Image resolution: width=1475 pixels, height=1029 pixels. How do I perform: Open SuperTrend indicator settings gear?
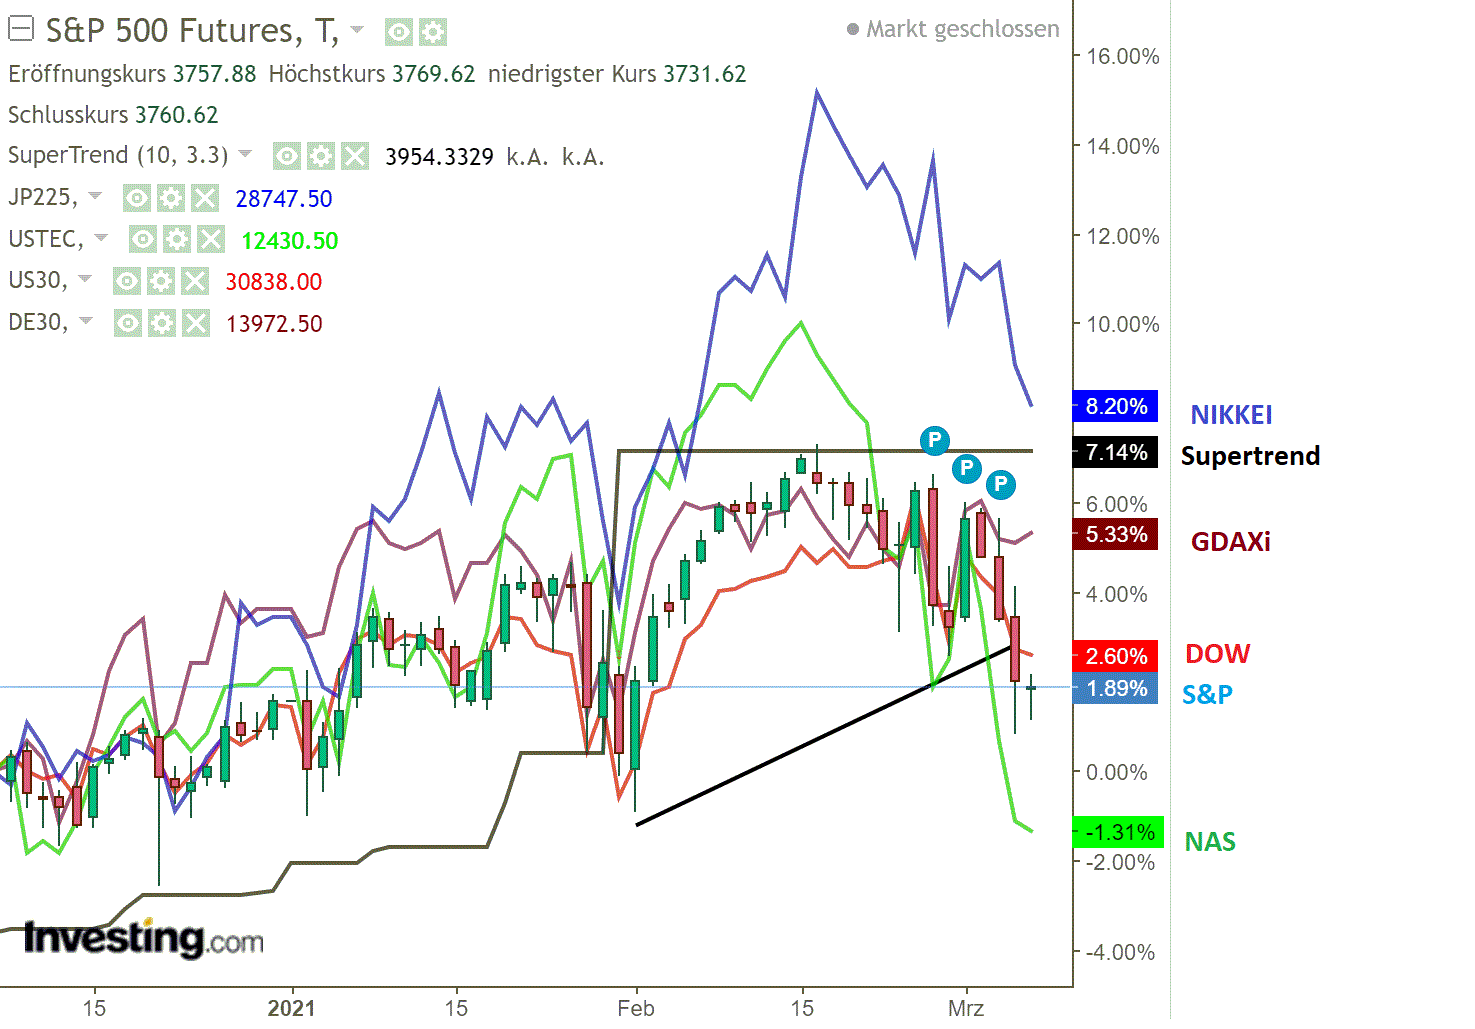pyautogui.click(x=321, y=156)
